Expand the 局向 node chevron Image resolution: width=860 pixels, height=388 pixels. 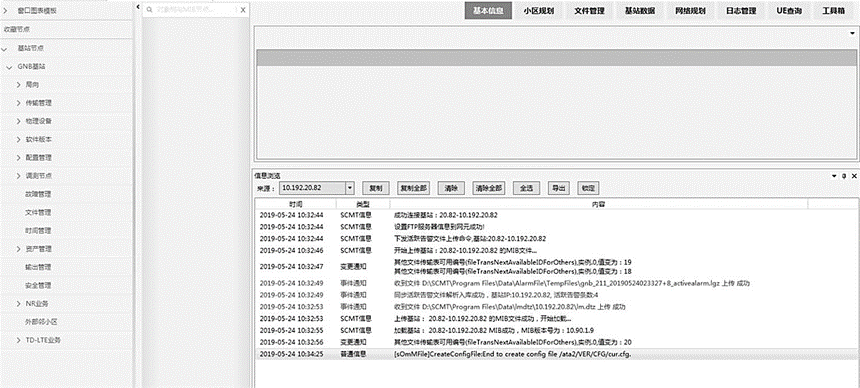tap(18, 85)
